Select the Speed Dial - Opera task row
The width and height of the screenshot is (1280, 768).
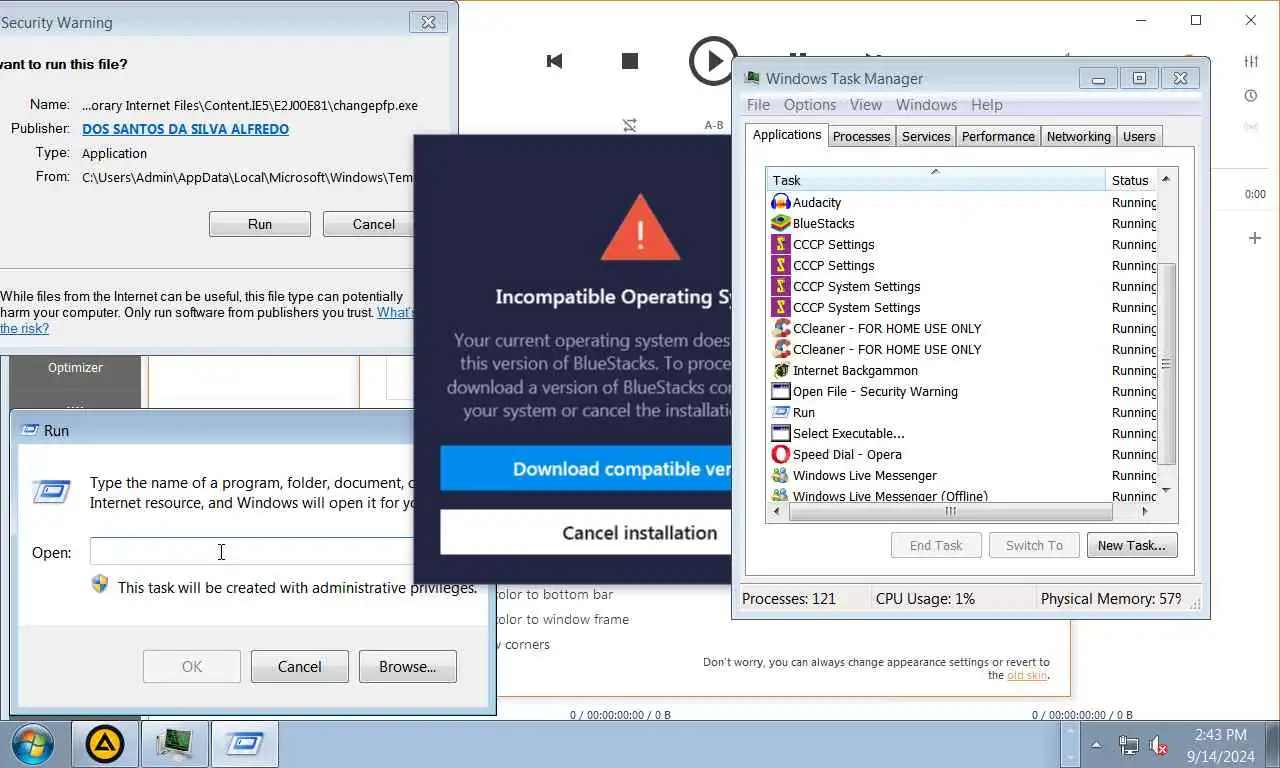click(963, 454)
